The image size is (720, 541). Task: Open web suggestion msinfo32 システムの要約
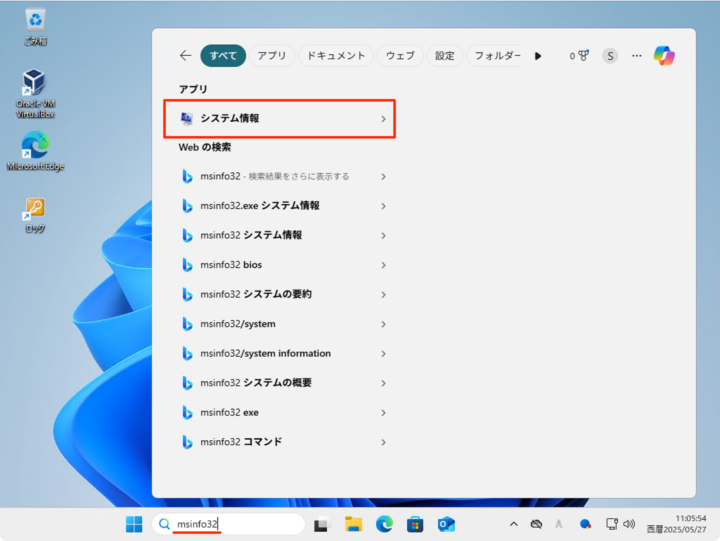(x=279, y=294)
